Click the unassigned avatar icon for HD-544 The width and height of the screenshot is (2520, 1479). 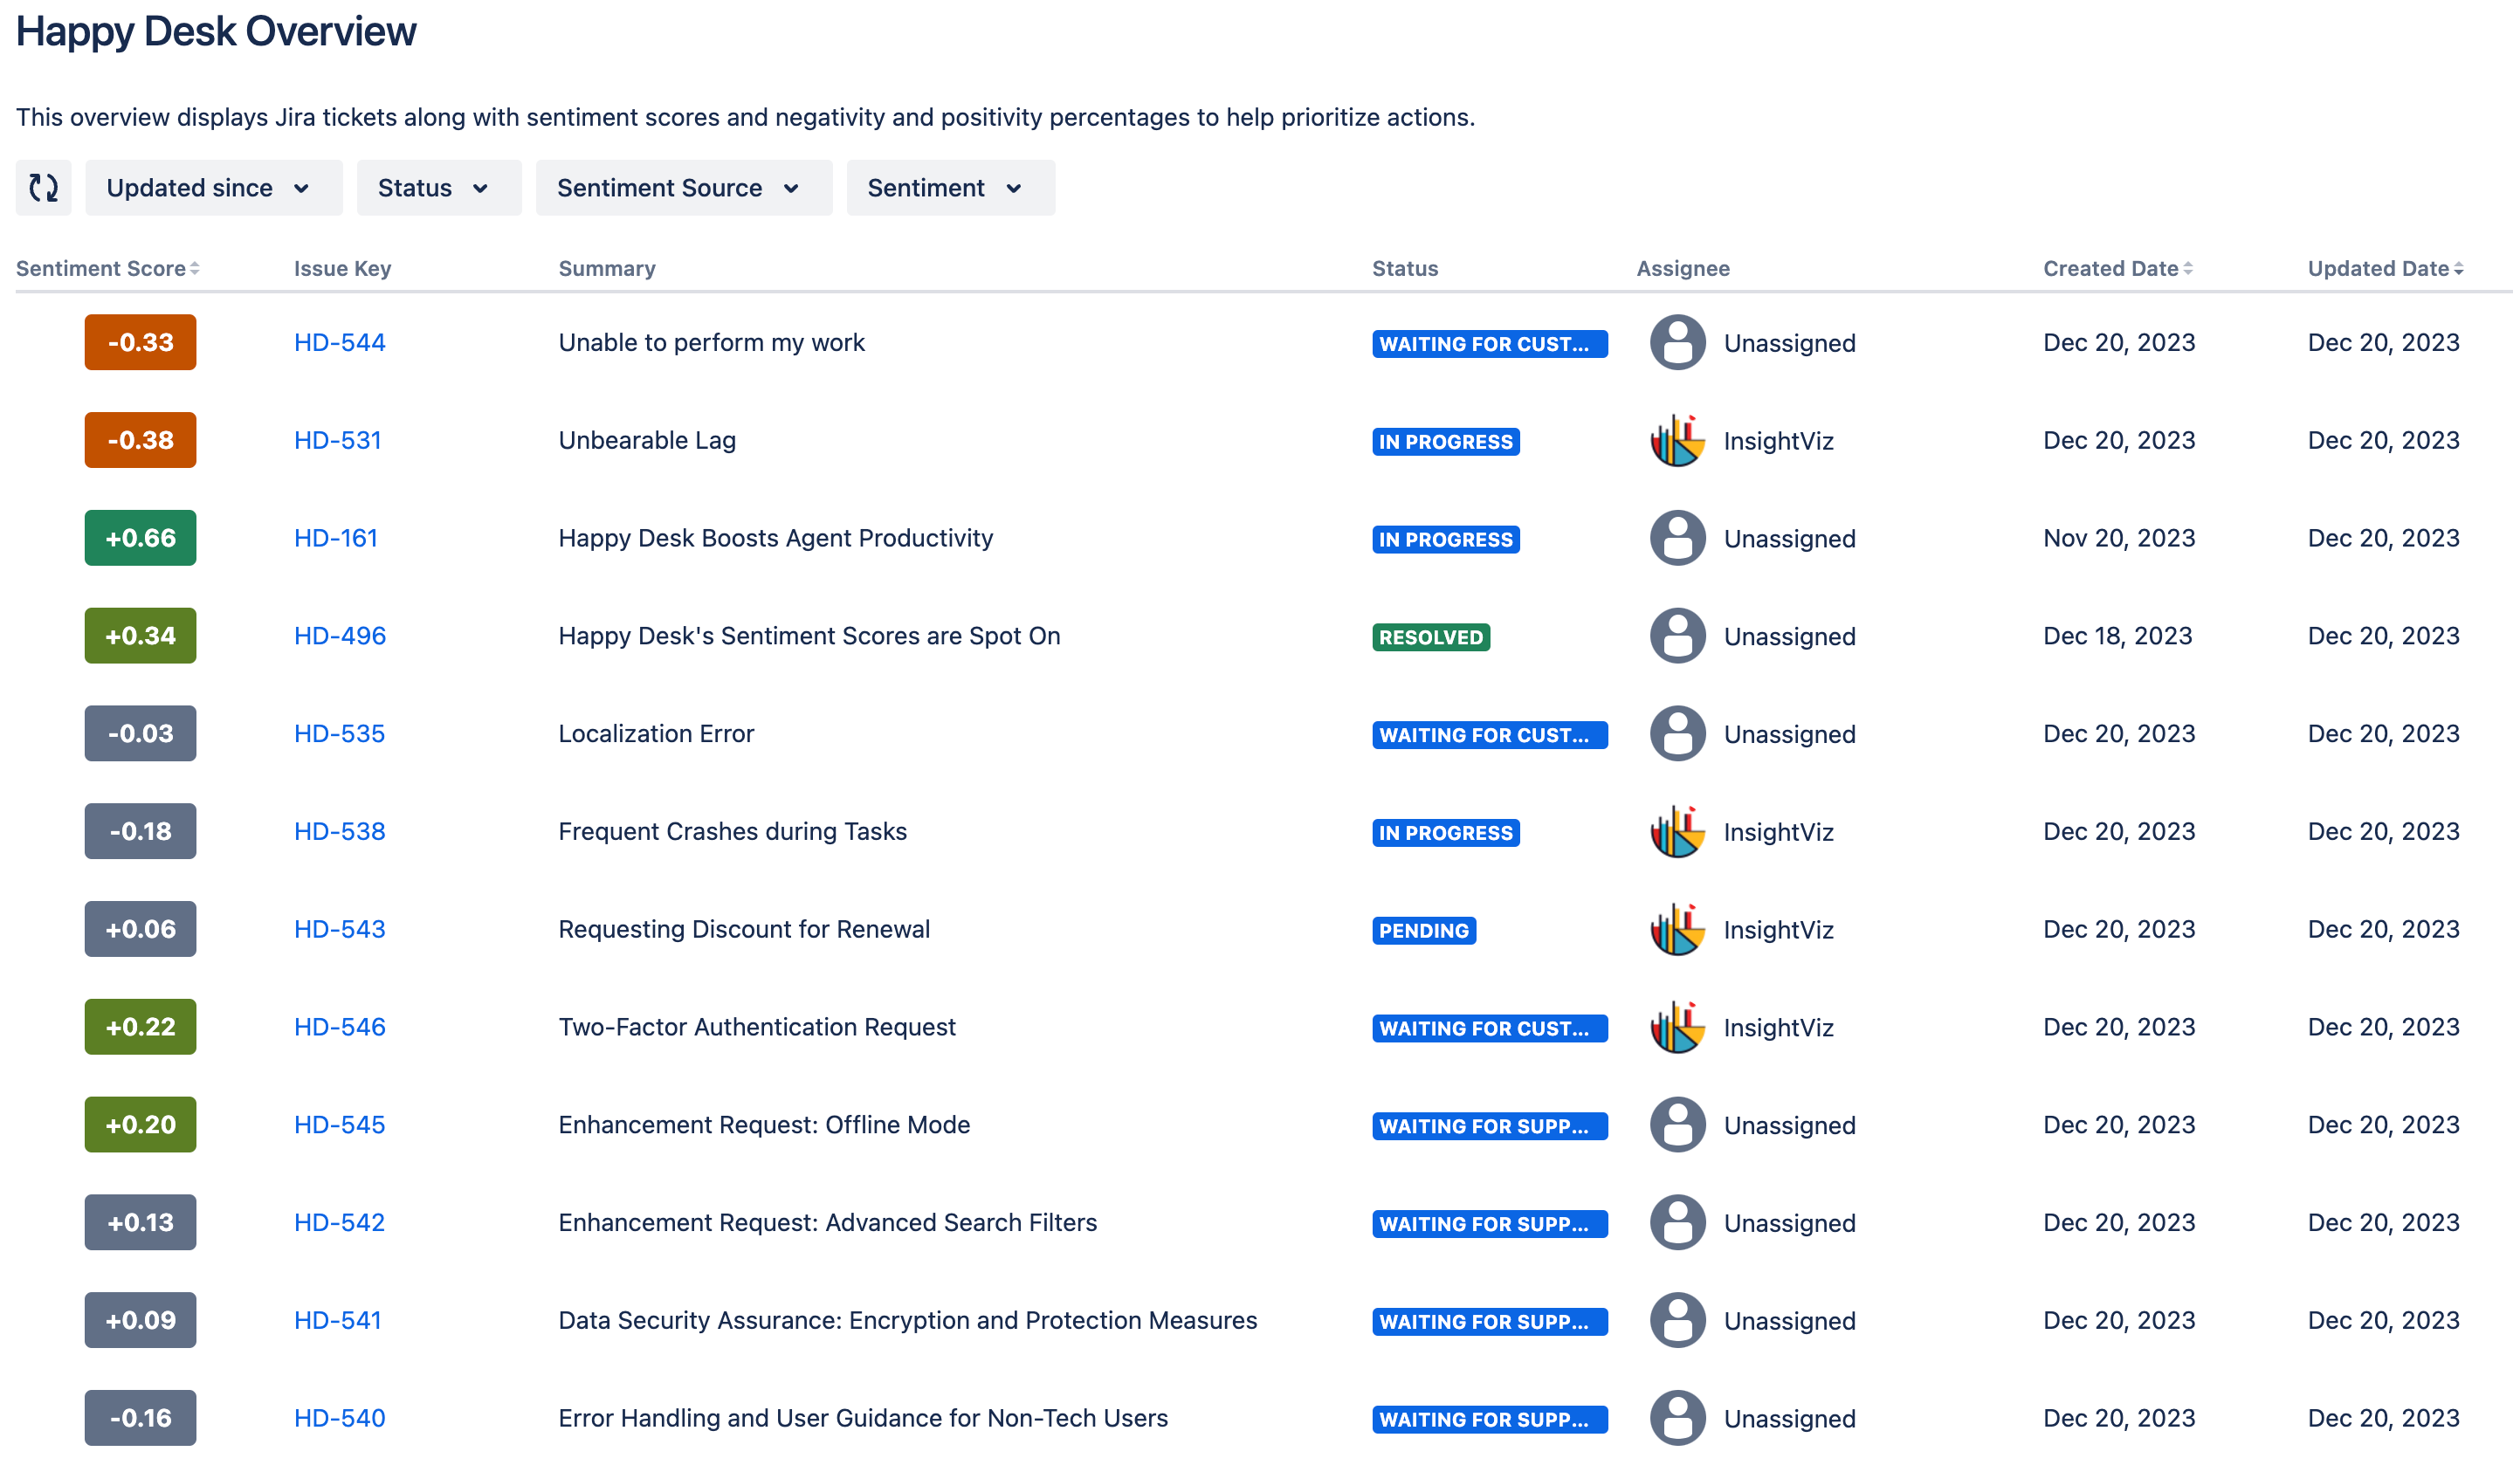click(1677, 343)
